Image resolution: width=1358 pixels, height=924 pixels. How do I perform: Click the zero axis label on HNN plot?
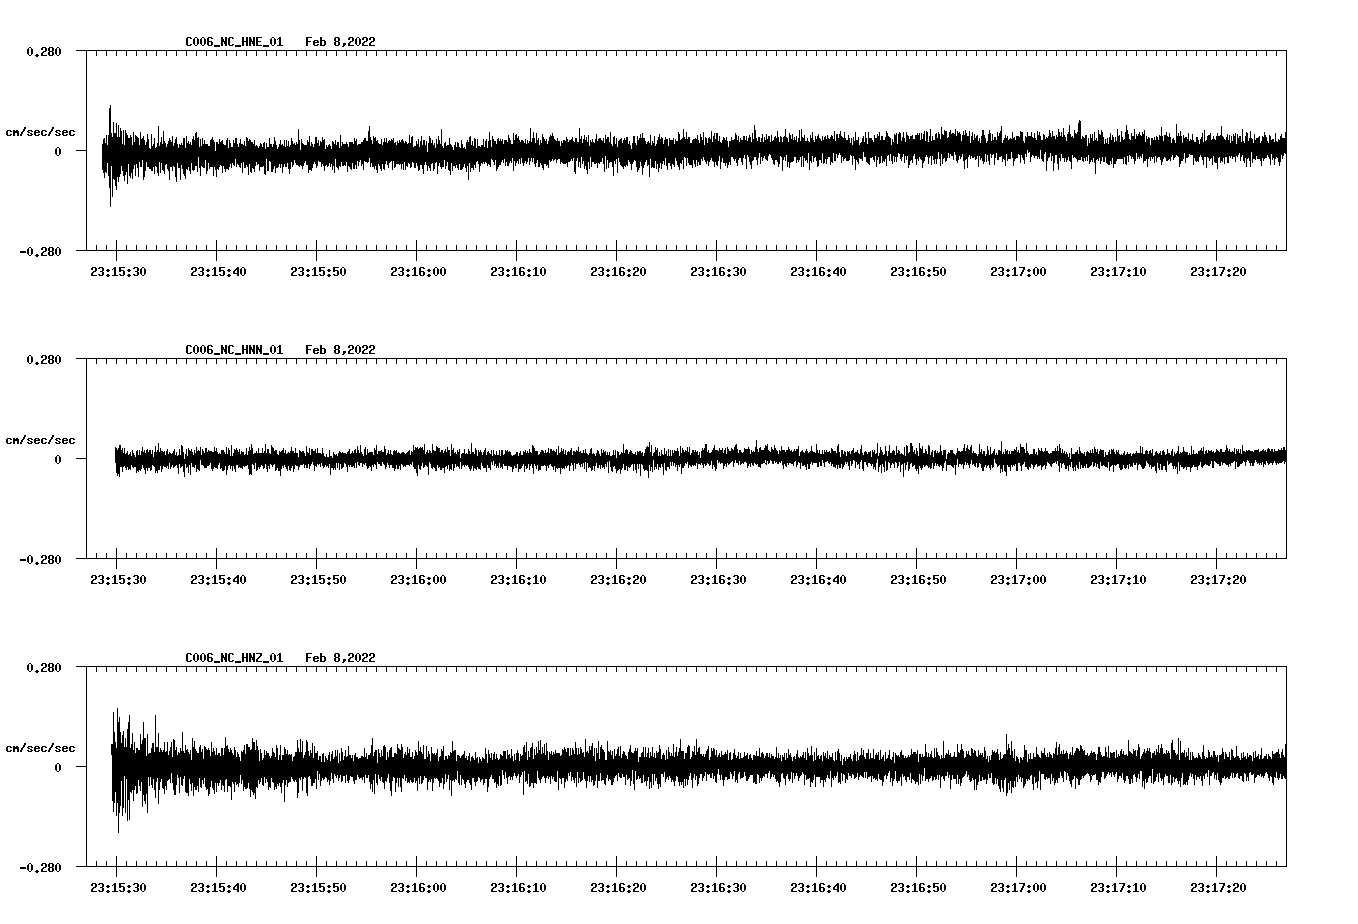point(58,460)
